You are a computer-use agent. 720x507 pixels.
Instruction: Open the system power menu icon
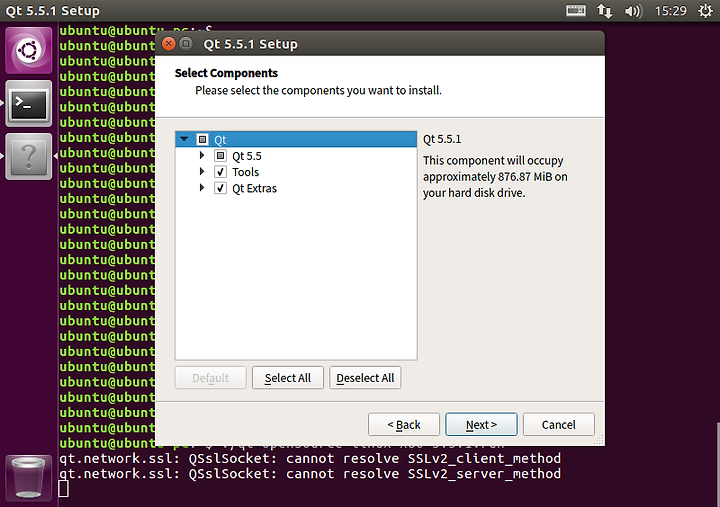(x=705, y=11)
